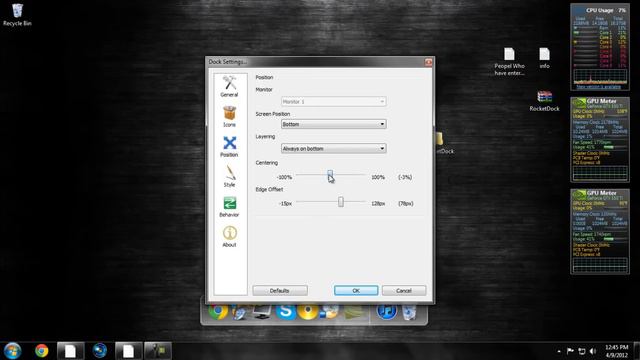Show hidden tray icons arrow
The height and width of the screenshot is (360, 640).
[559, 351]
